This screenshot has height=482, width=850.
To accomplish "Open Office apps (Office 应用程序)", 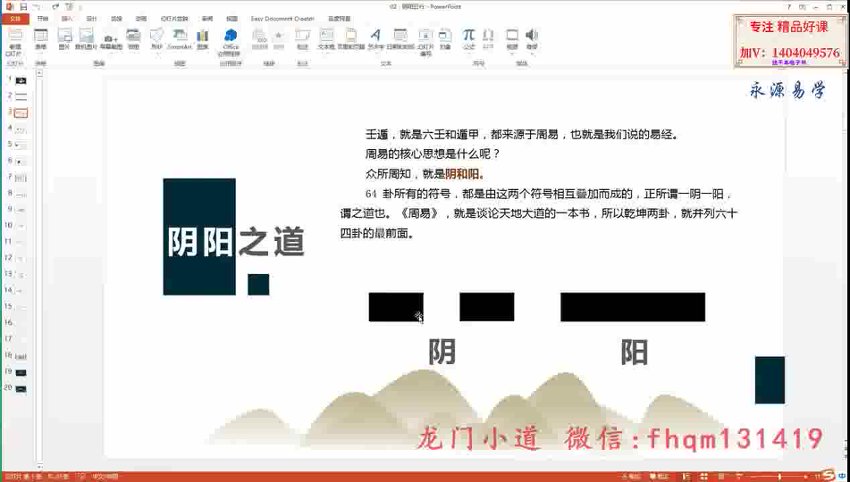I will click(230, 42).
